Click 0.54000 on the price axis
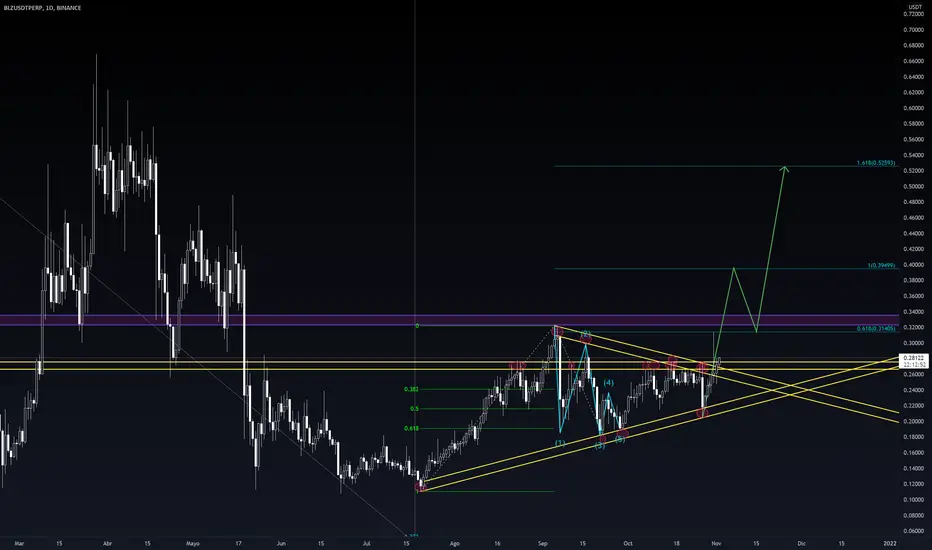The width and height of the screenshot is (932, 550). 913,155
